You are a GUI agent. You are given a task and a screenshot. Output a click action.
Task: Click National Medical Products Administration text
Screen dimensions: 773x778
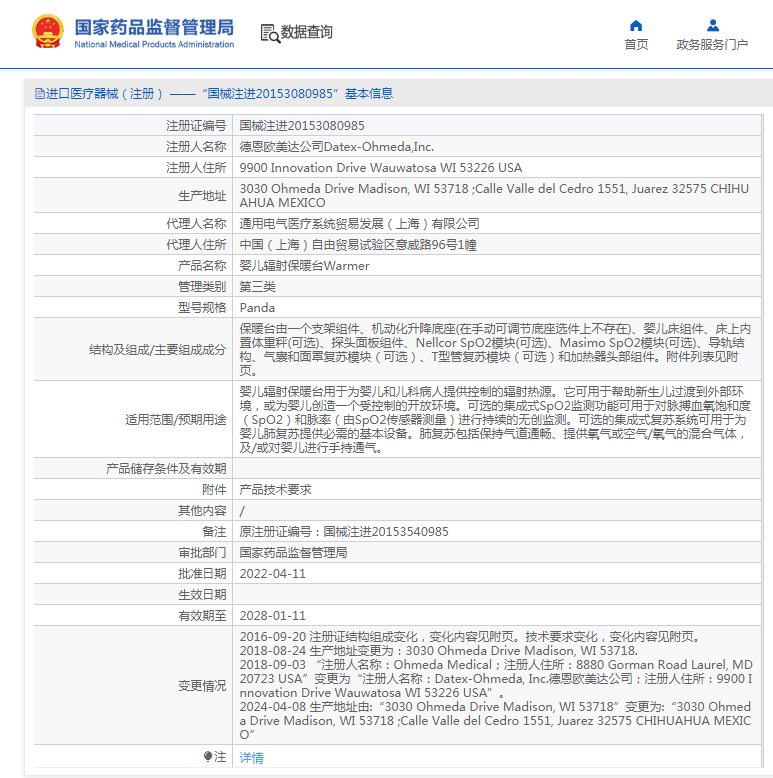pos(154,44)
